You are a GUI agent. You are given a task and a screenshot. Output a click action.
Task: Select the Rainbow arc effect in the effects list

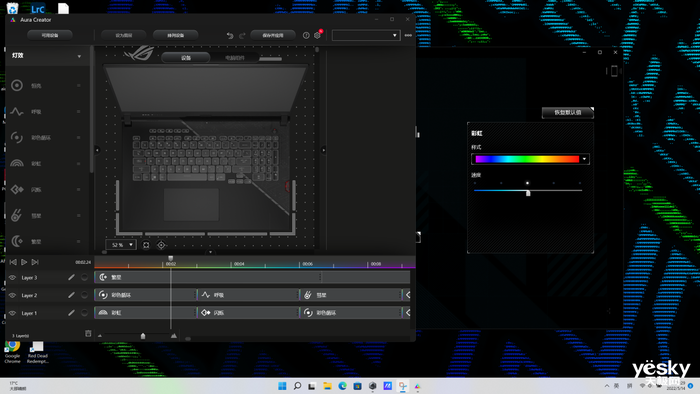(x=17, y=163)
